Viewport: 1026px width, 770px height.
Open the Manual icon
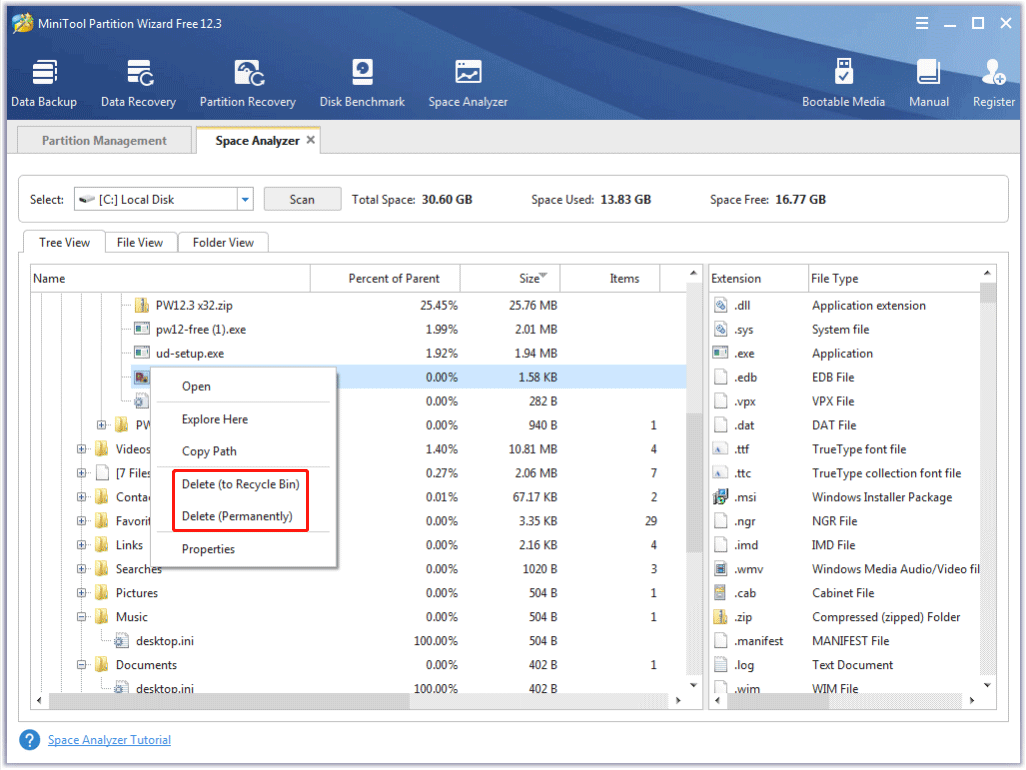928,83
